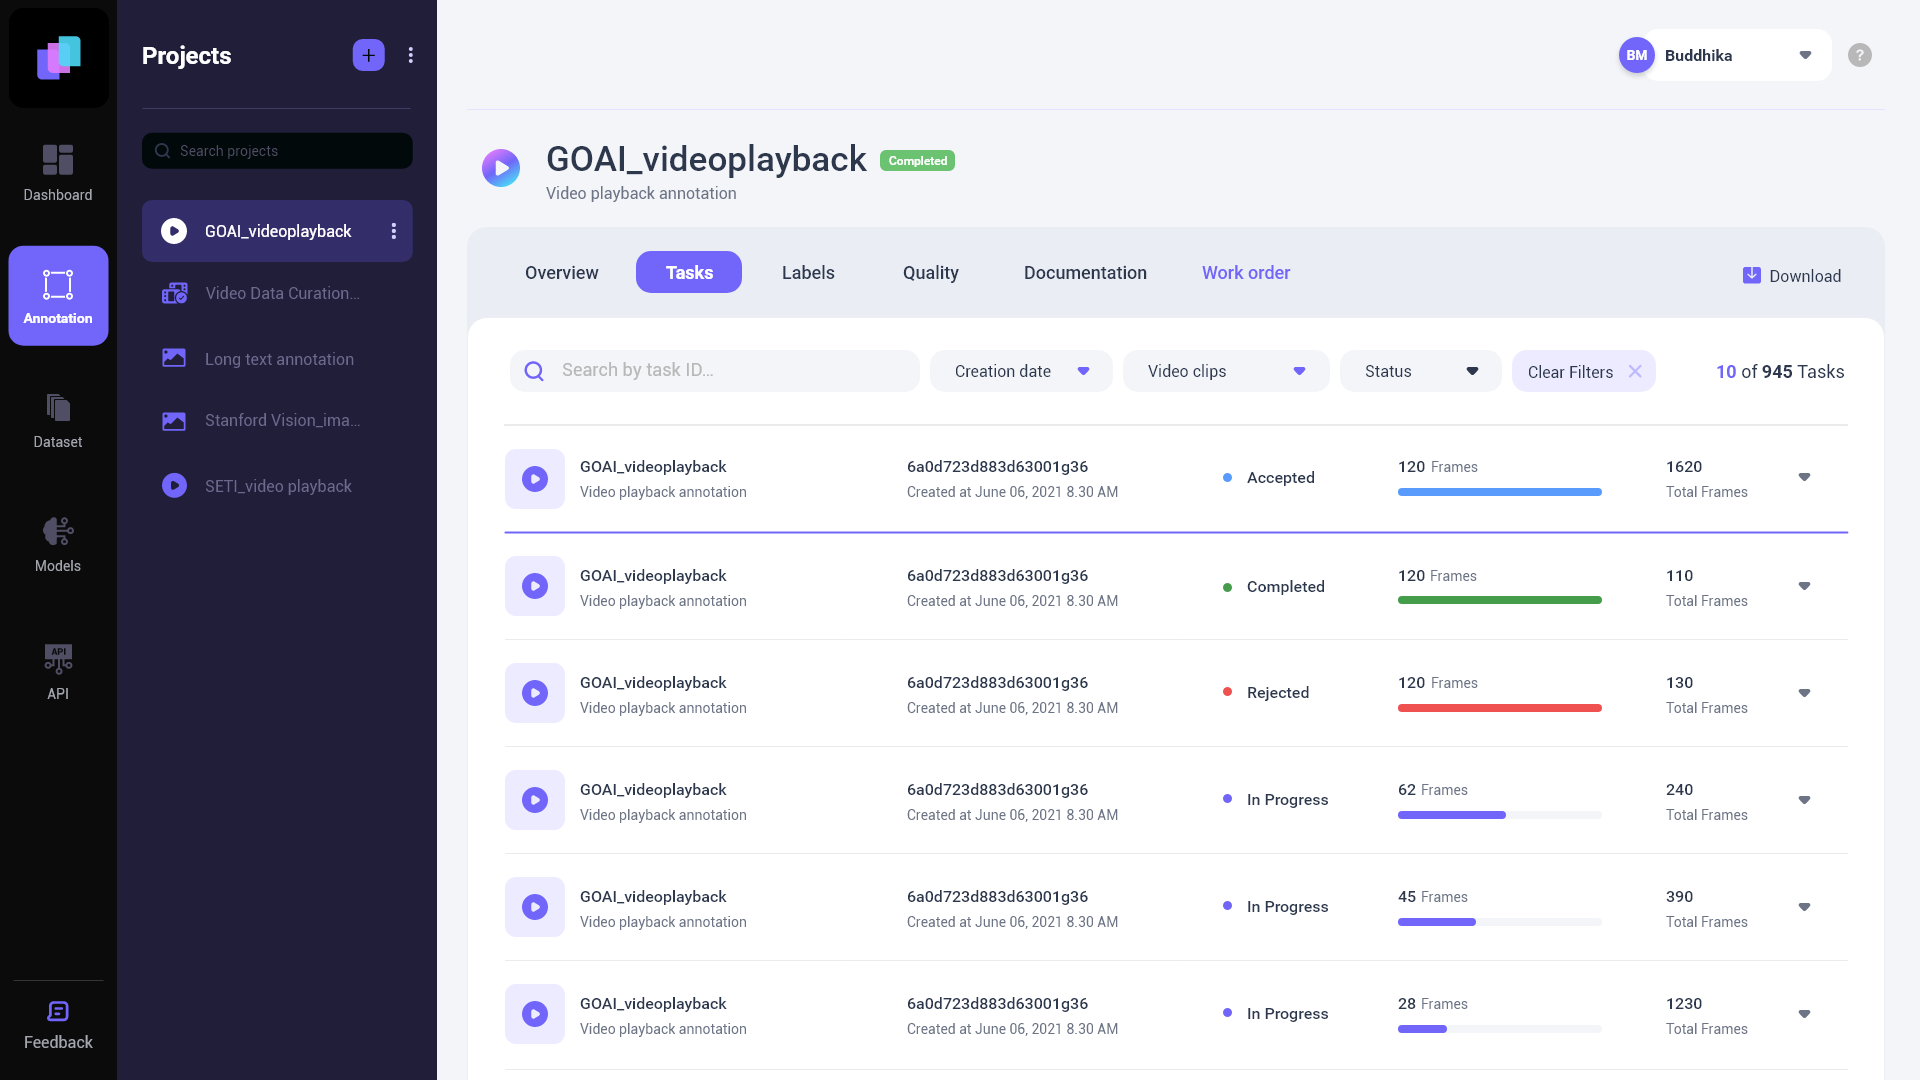This screenshot has width=1920, height=1080.
Task: Click the help question mark icon
Action: point(1860,55)
